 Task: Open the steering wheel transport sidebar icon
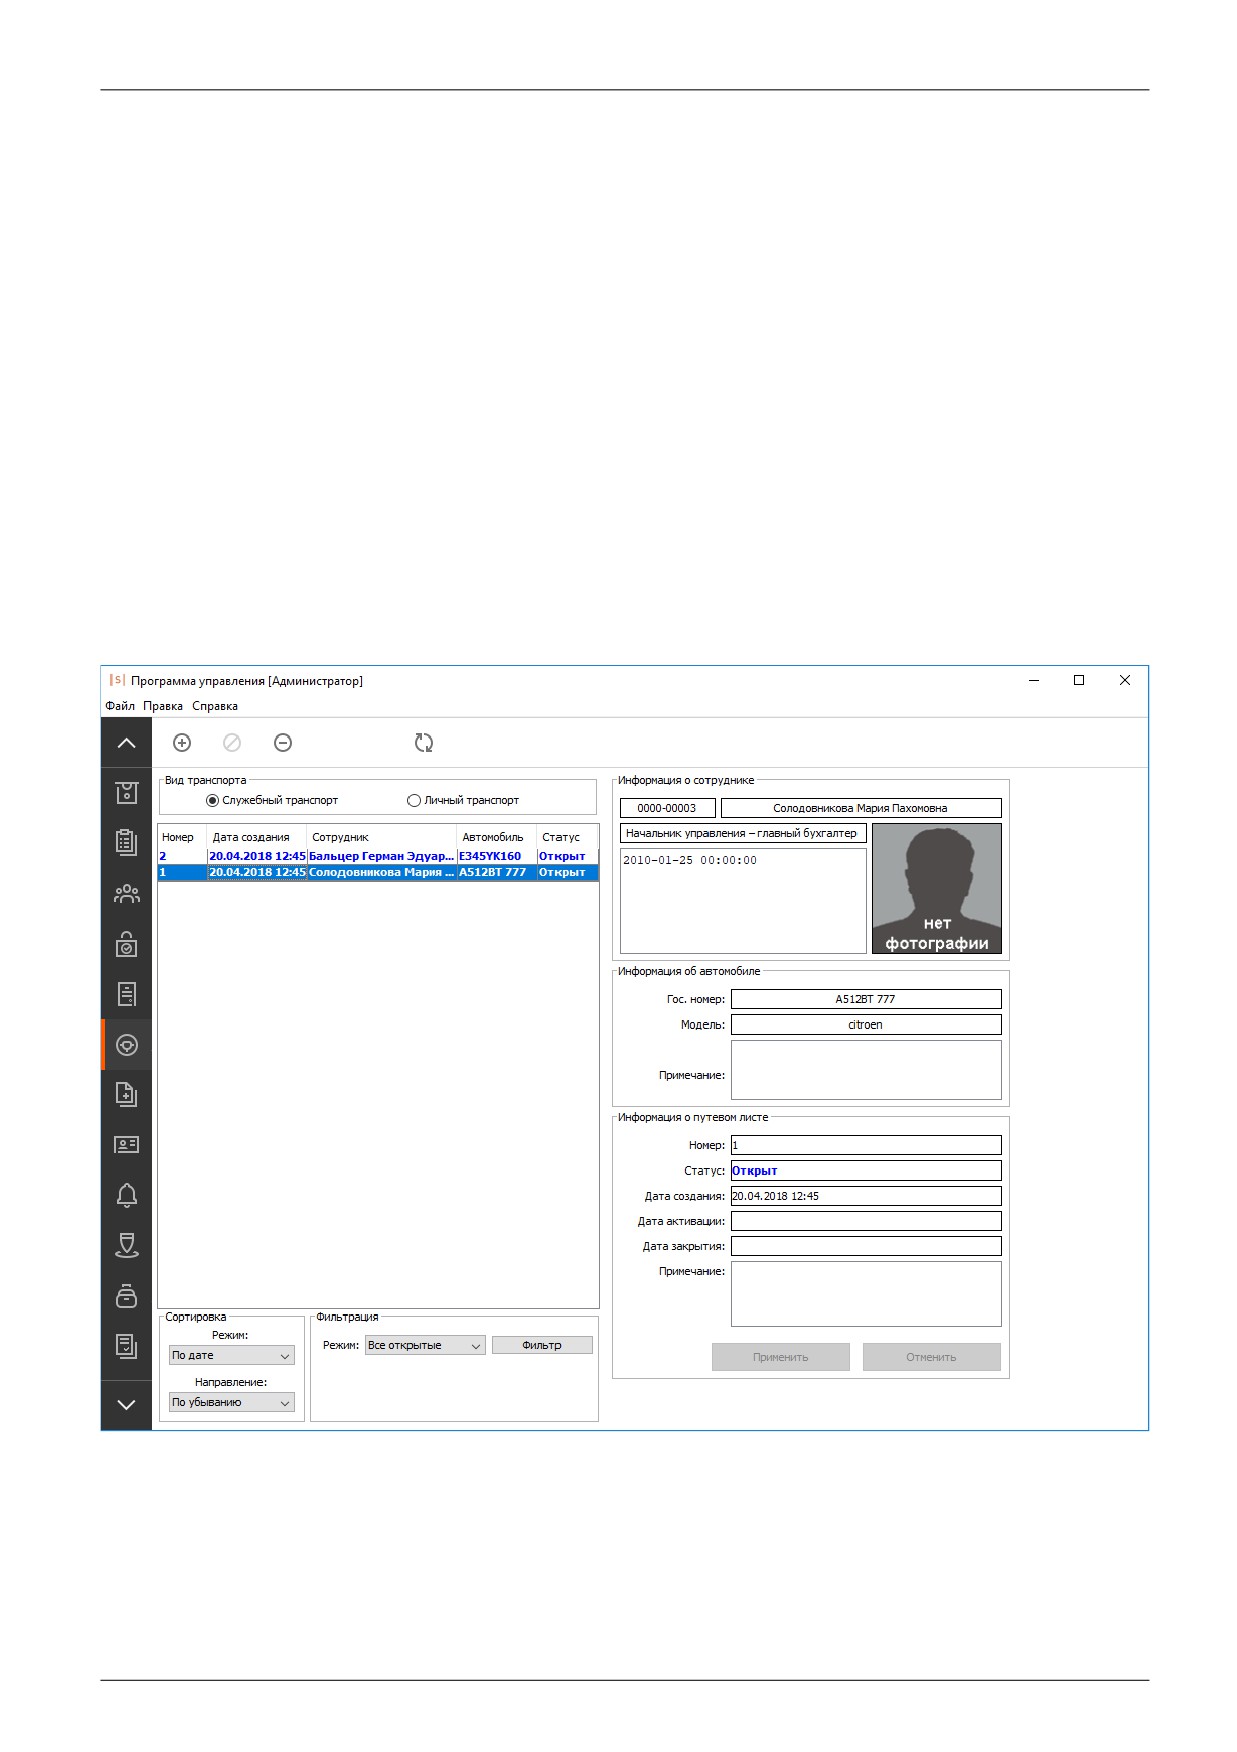127,1045
